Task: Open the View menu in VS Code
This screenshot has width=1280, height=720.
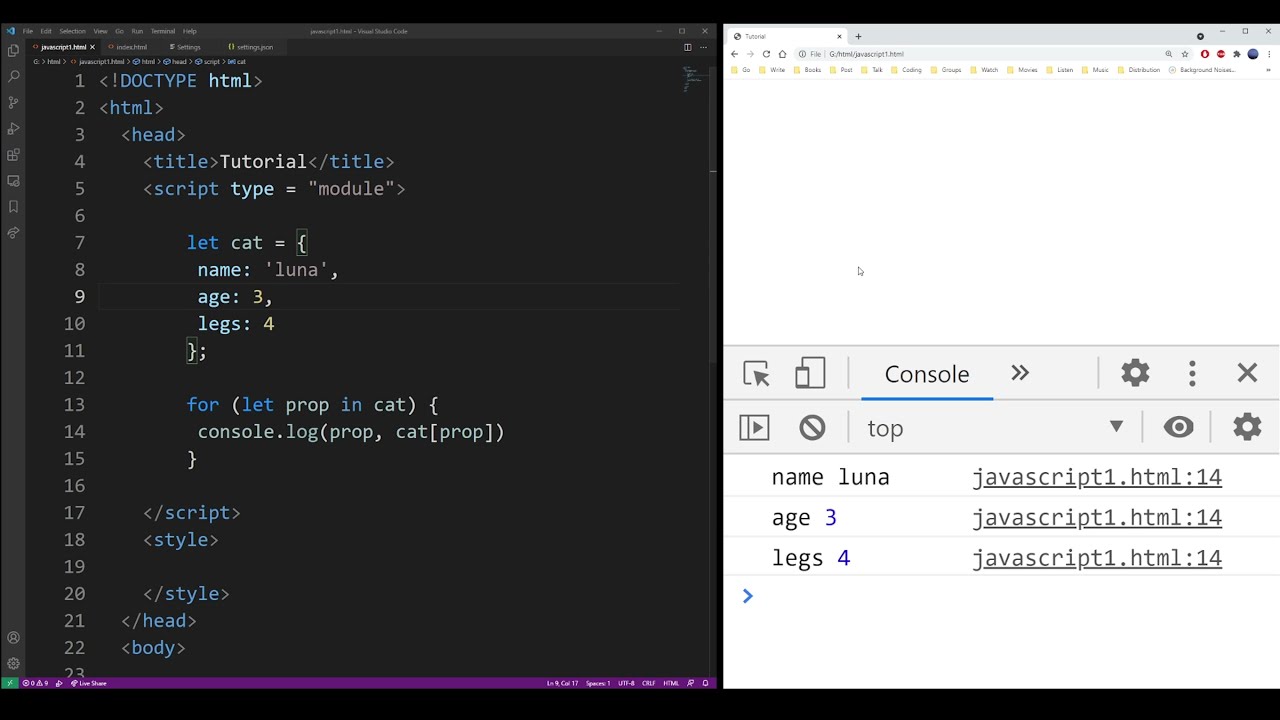Action: pos(100,31)
